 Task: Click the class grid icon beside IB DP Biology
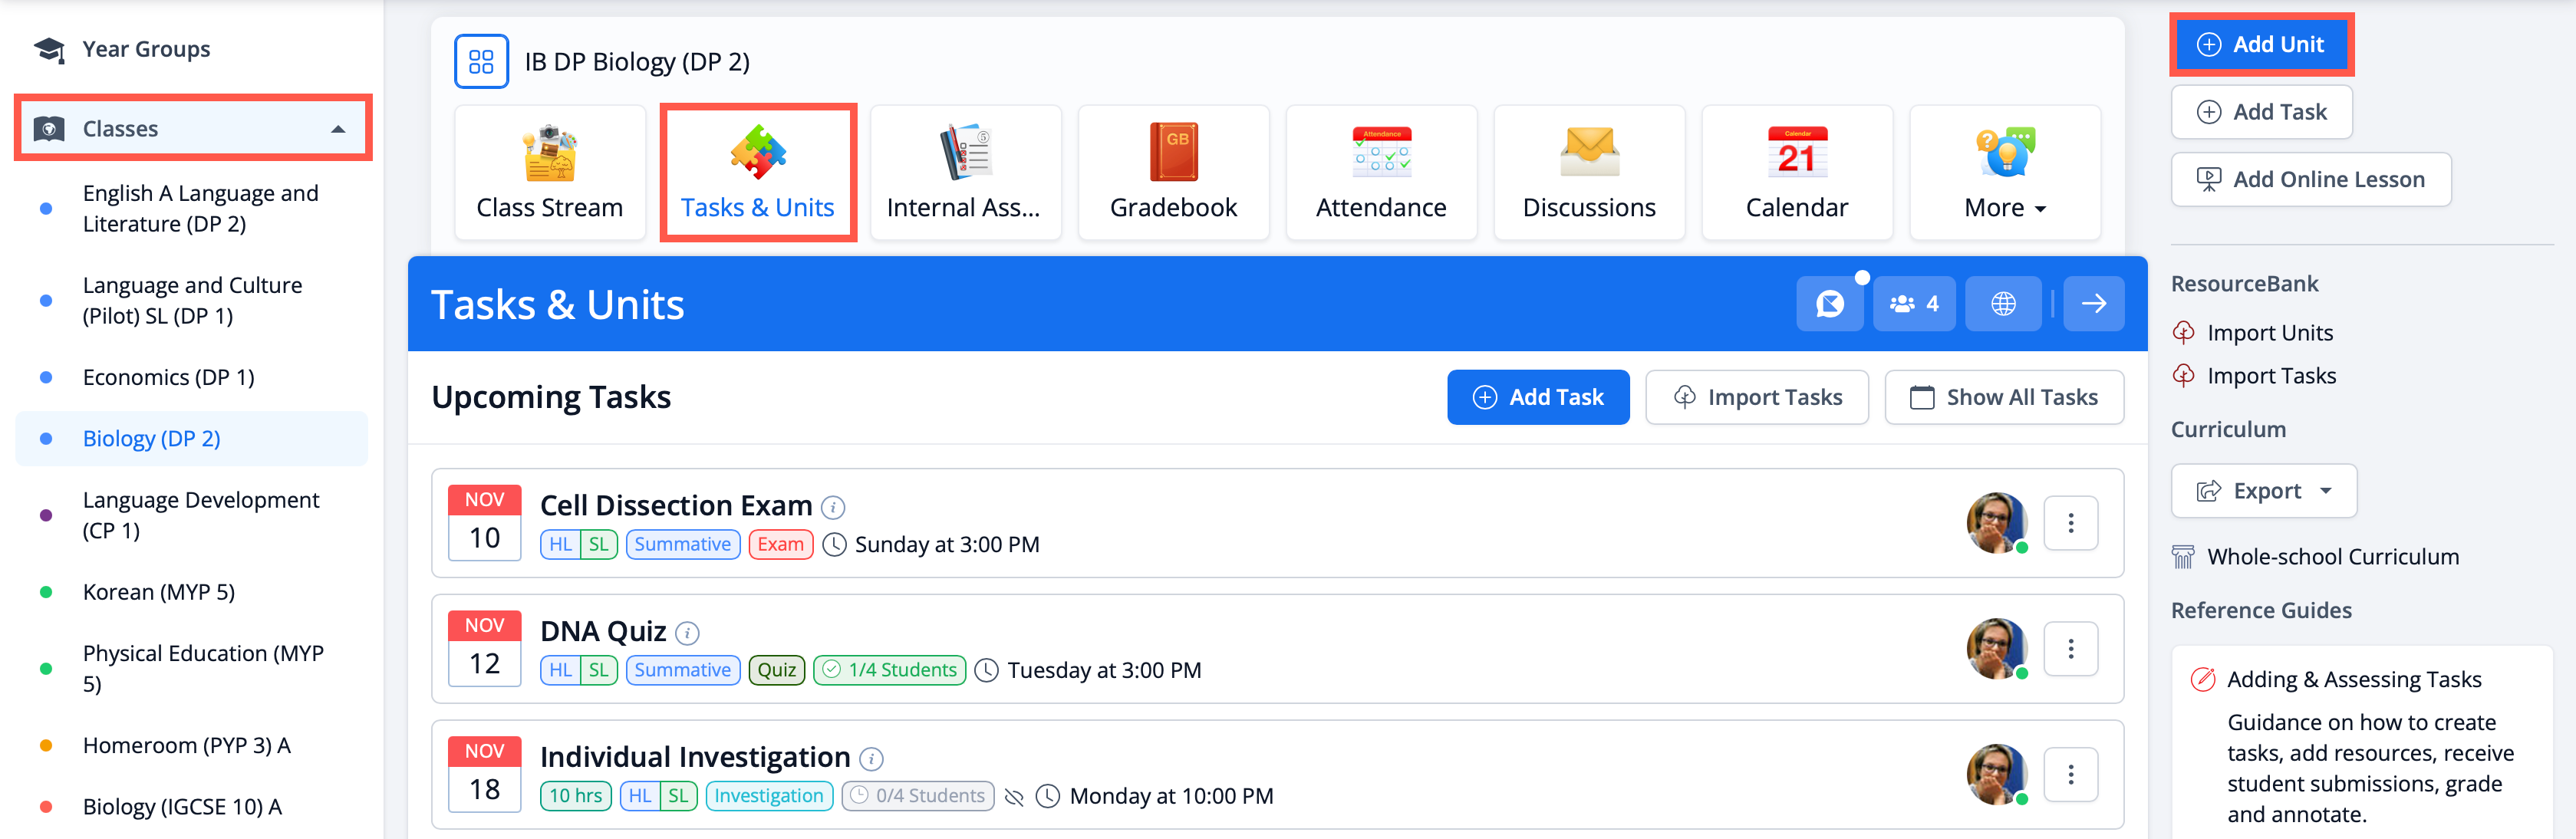coord(481,62)
